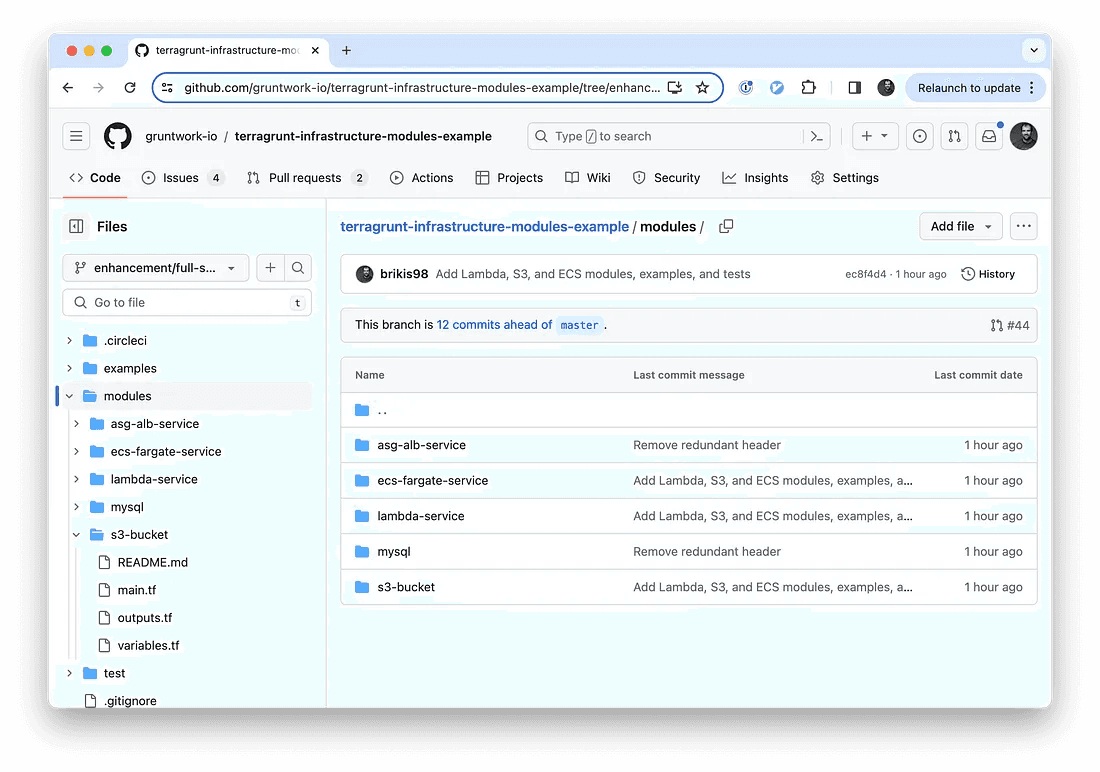Click the site information icon in address bar
Image resolution: width=1100 pixels, height=772 pixels.
coord(168,88)
